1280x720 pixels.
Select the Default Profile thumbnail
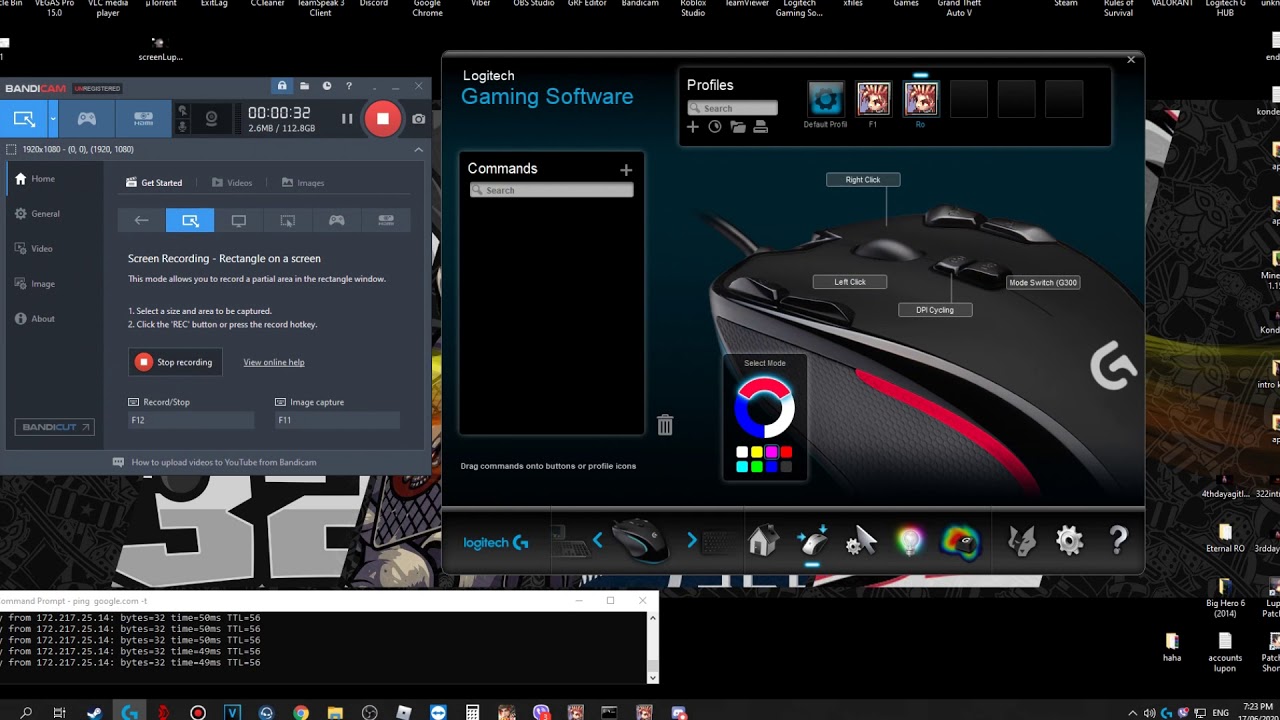pos(826,100)
